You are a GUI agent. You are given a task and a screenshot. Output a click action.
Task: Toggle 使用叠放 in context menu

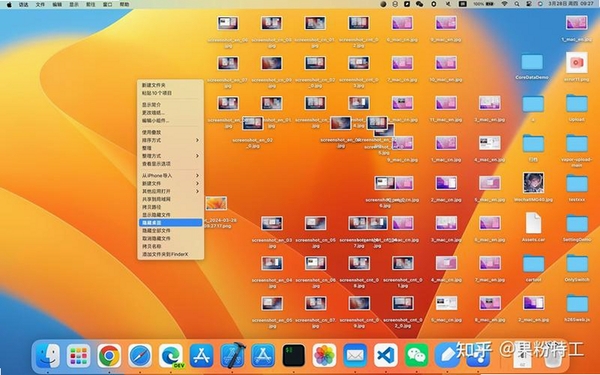[171, 132]
